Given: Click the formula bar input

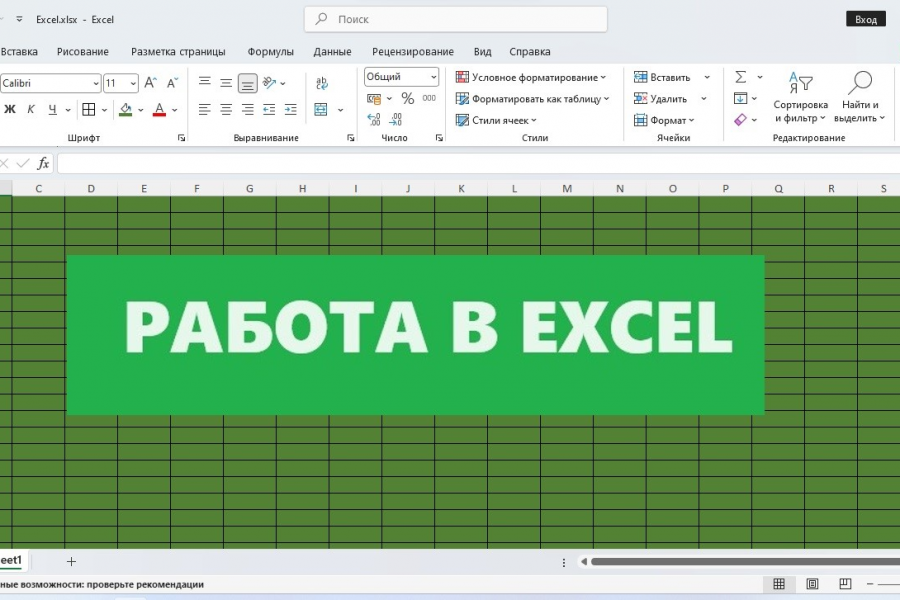Looking at the screenshot, I should click(x=479, y=164).
